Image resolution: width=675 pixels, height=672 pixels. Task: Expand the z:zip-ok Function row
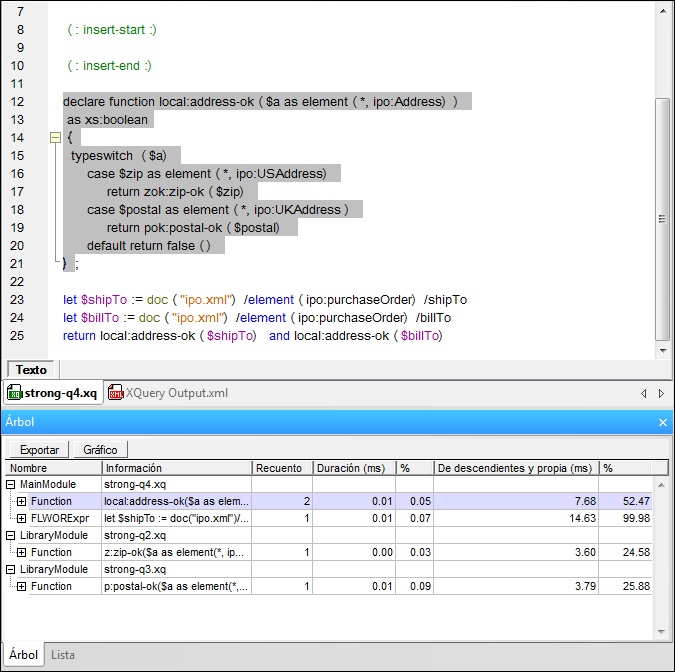(x=21, y=552)
